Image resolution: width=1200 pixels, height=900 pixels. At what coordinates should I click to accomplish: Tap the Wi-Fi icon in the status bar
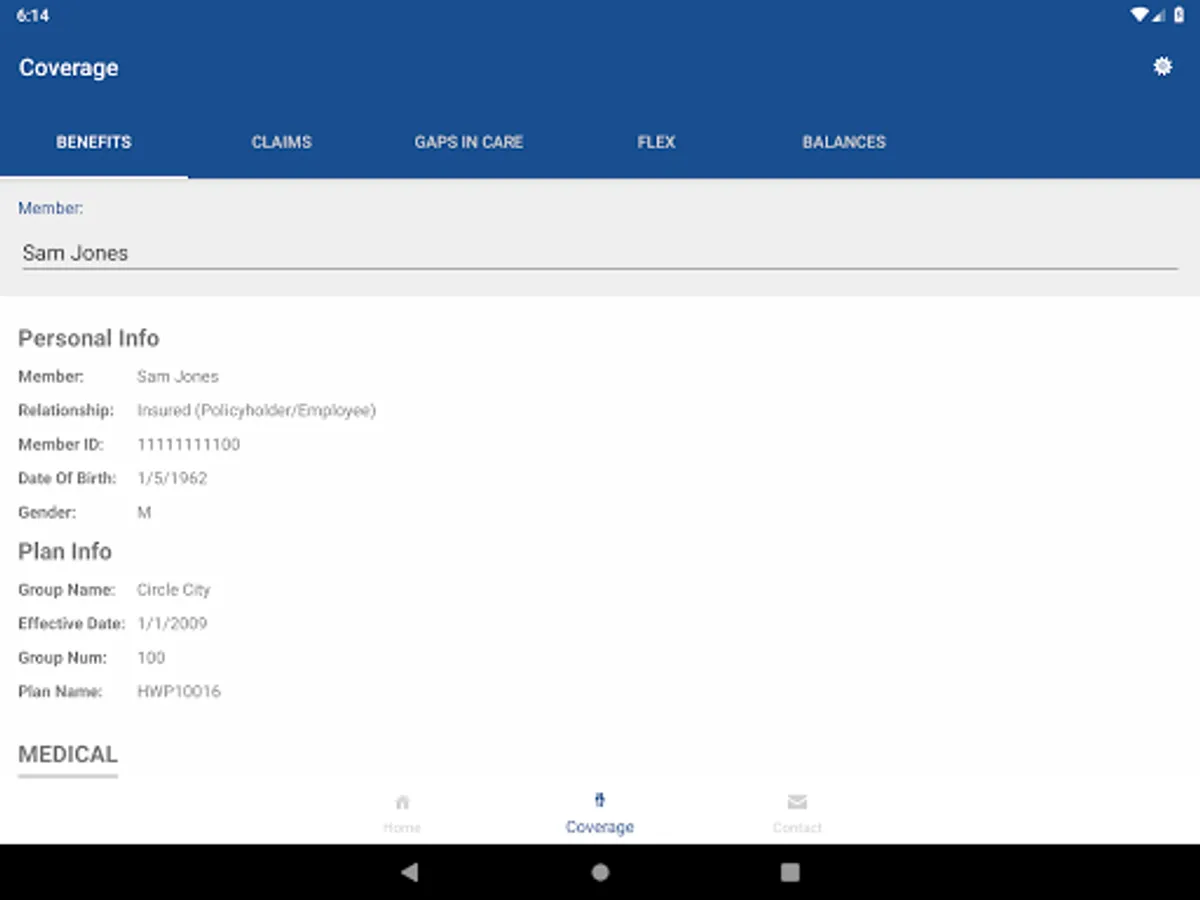point(1140,15)
